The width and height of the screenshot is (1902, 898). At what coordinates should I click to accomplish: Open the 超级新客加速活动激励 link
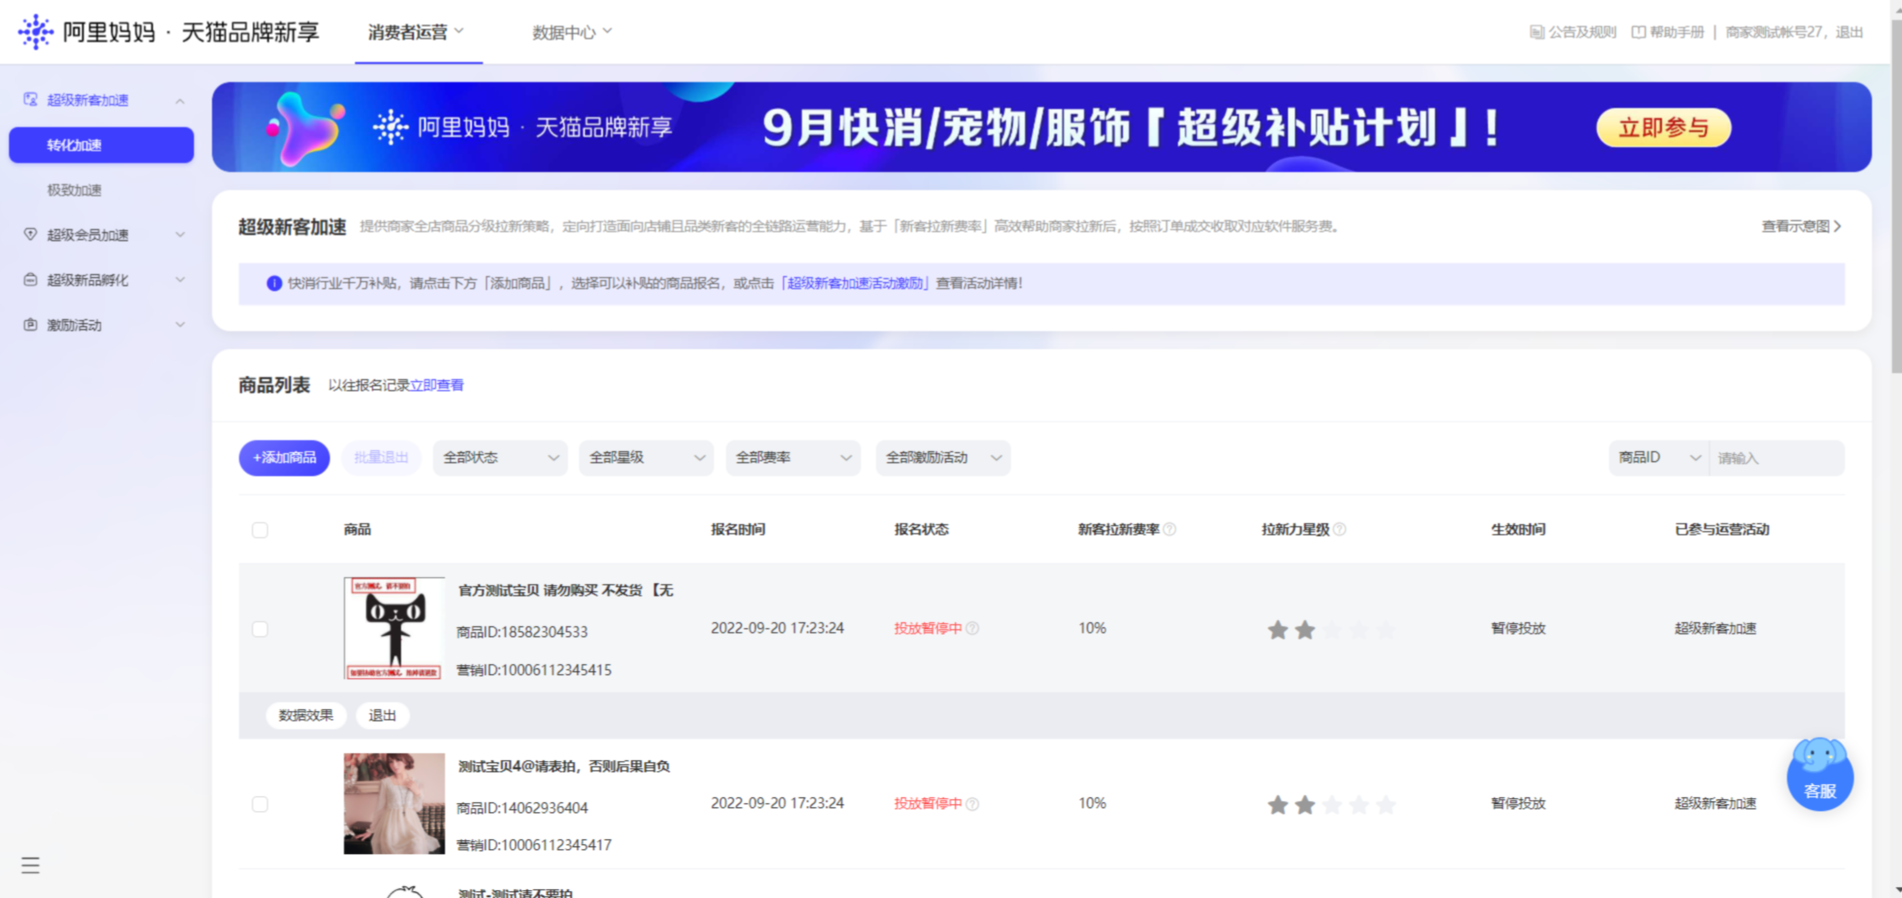point(855,283)
